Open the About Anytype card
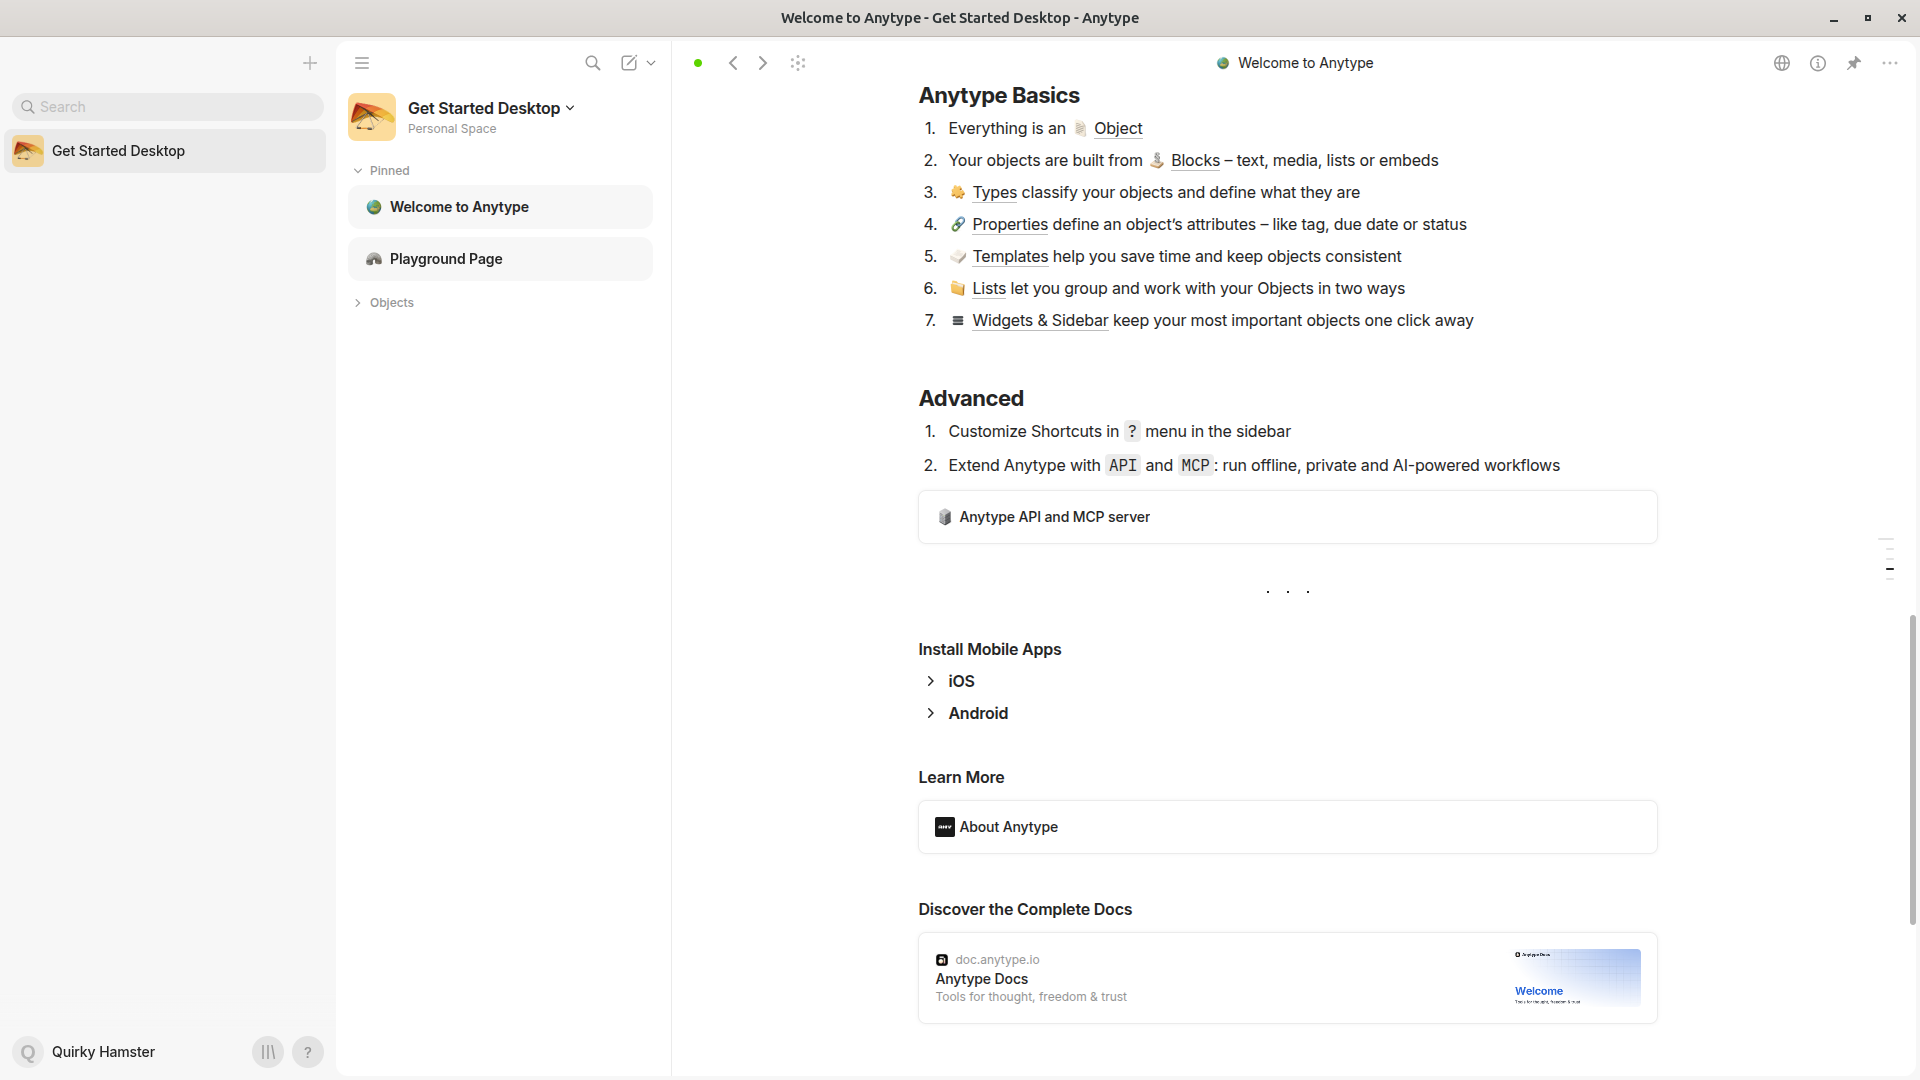The width and height of the screenshot is (1920, 1080). tap(1288, 827)
